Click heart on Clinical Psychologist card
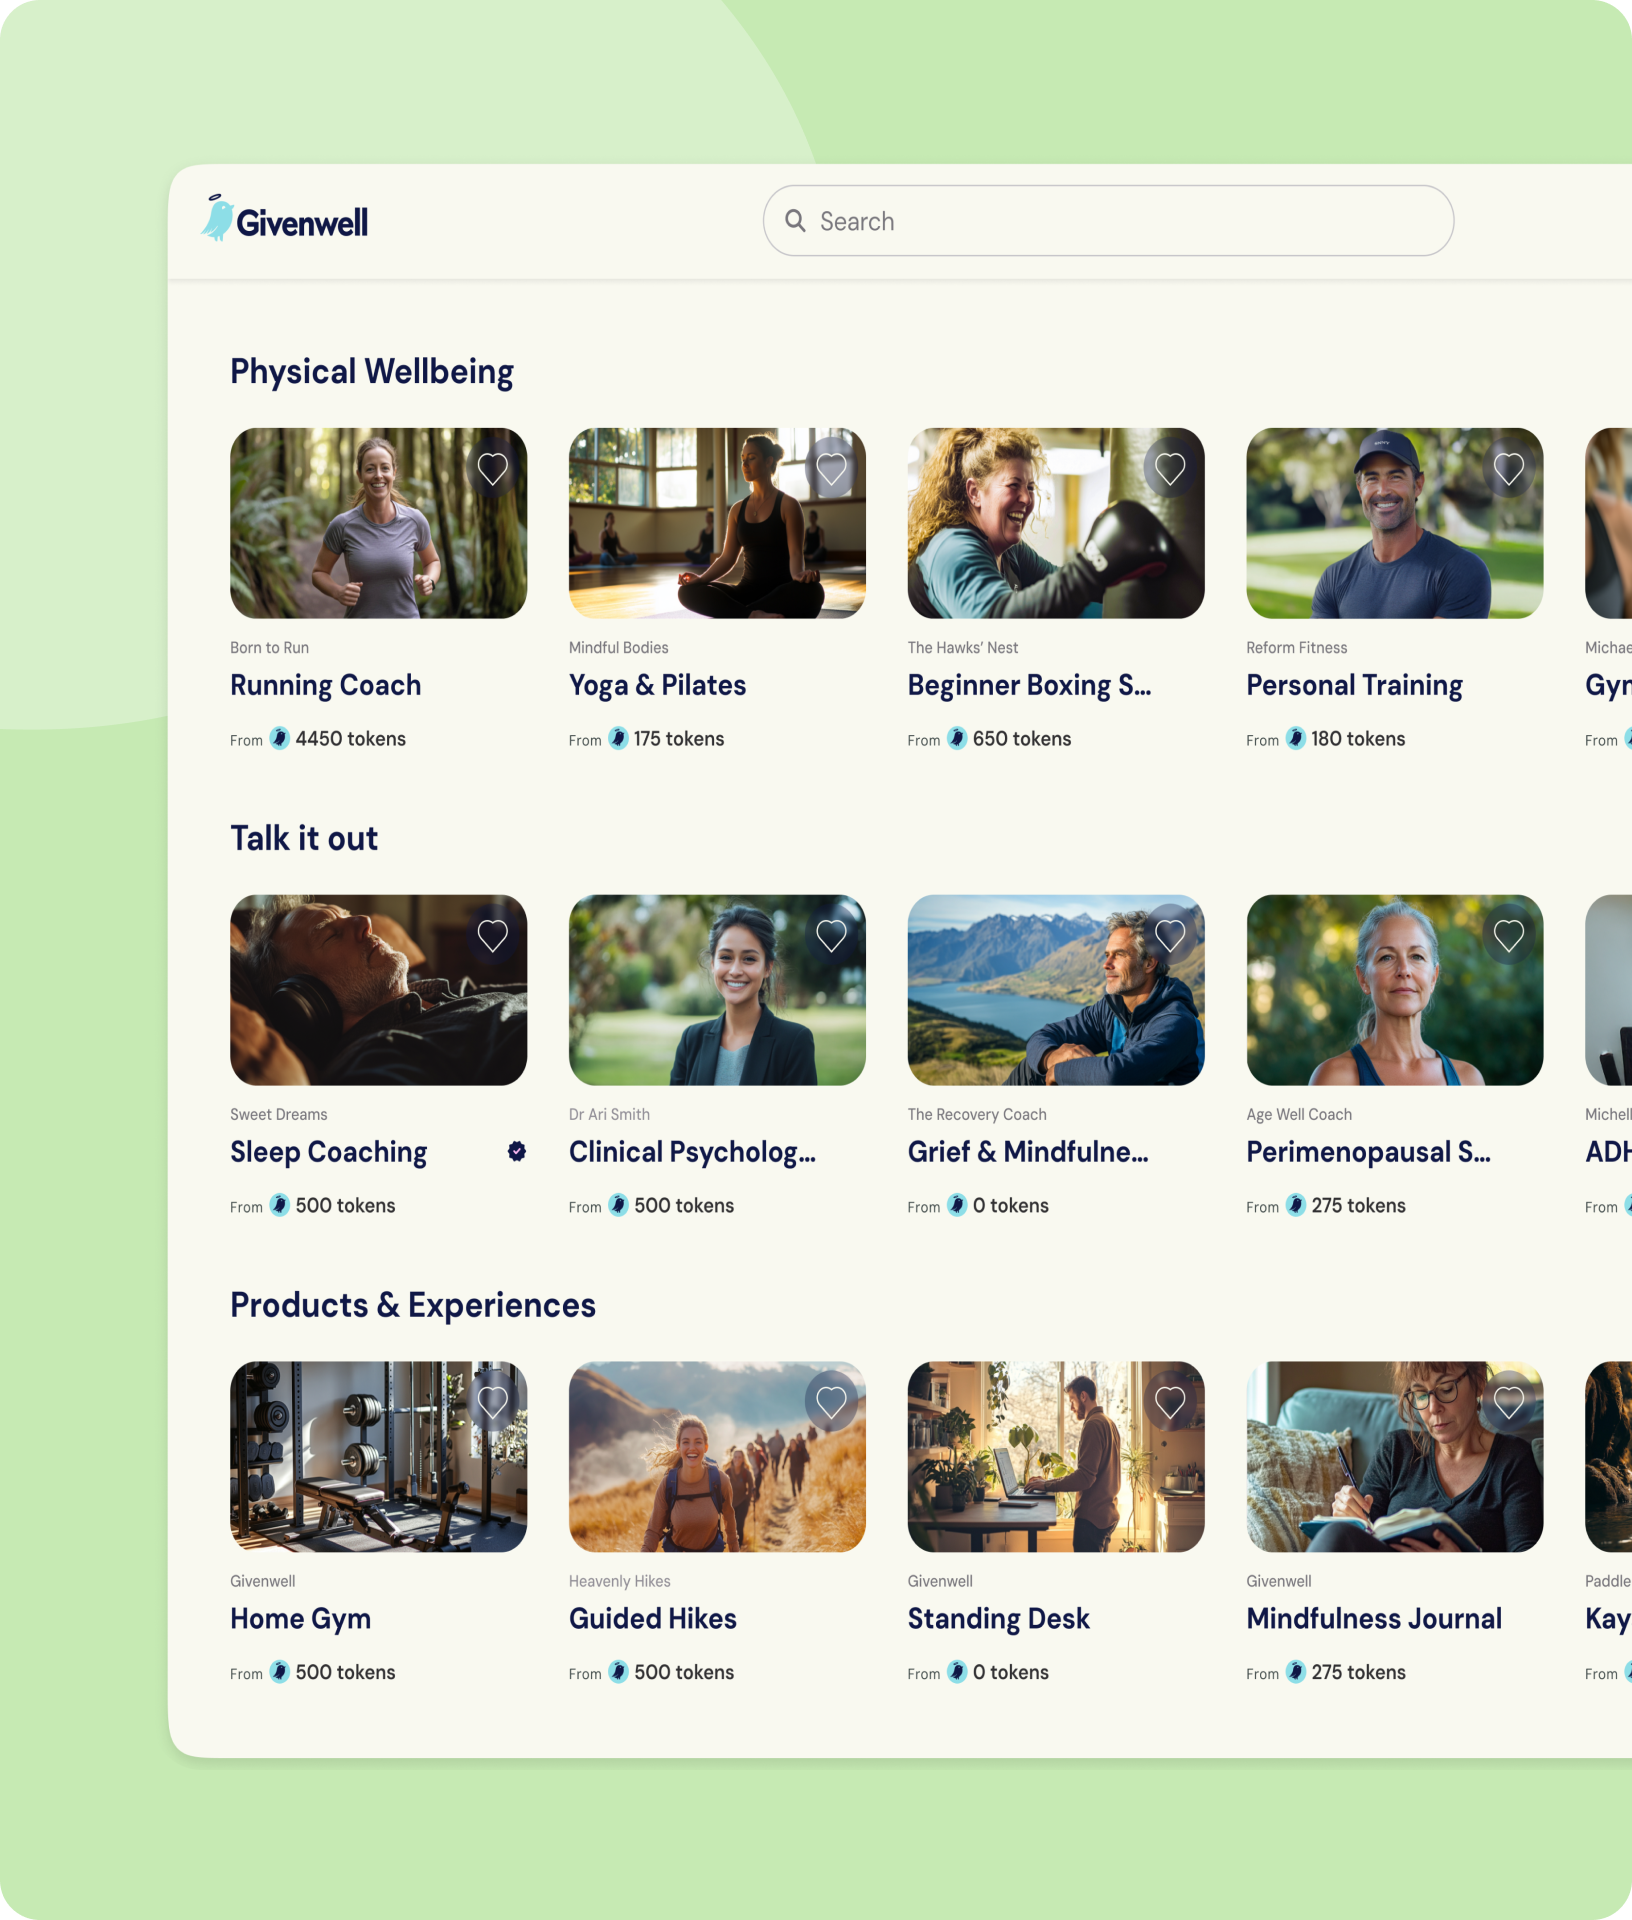This screenshot has width=1632, height=1920. 831,935
